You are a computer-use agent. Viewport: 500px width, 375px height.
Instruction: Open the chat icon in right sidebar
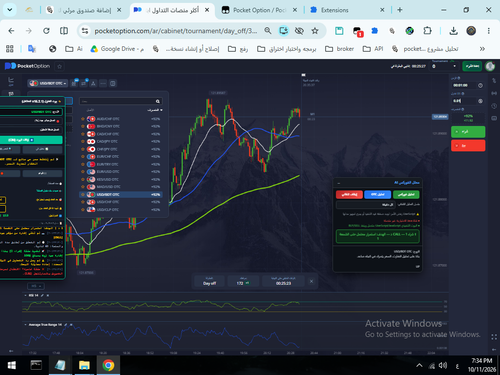click(x=494, y=118)
